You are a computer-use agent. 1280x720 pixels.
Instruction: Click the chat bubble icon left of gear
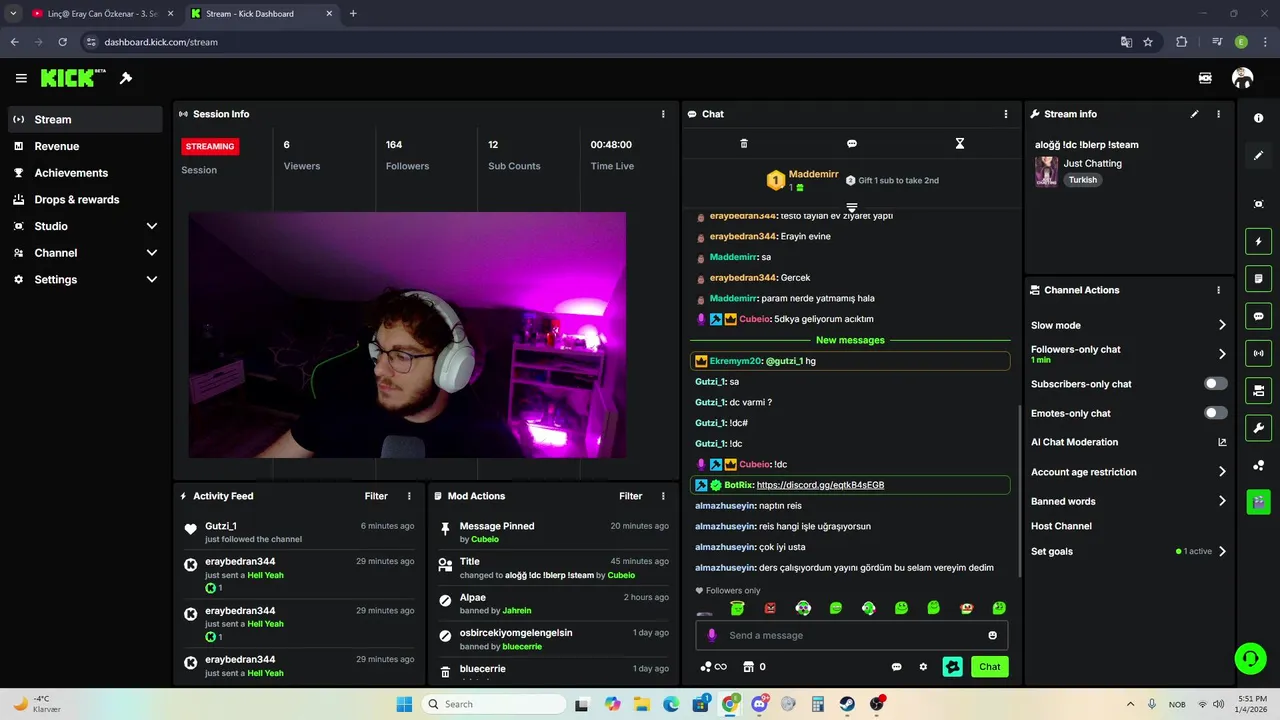coord(897,667)
